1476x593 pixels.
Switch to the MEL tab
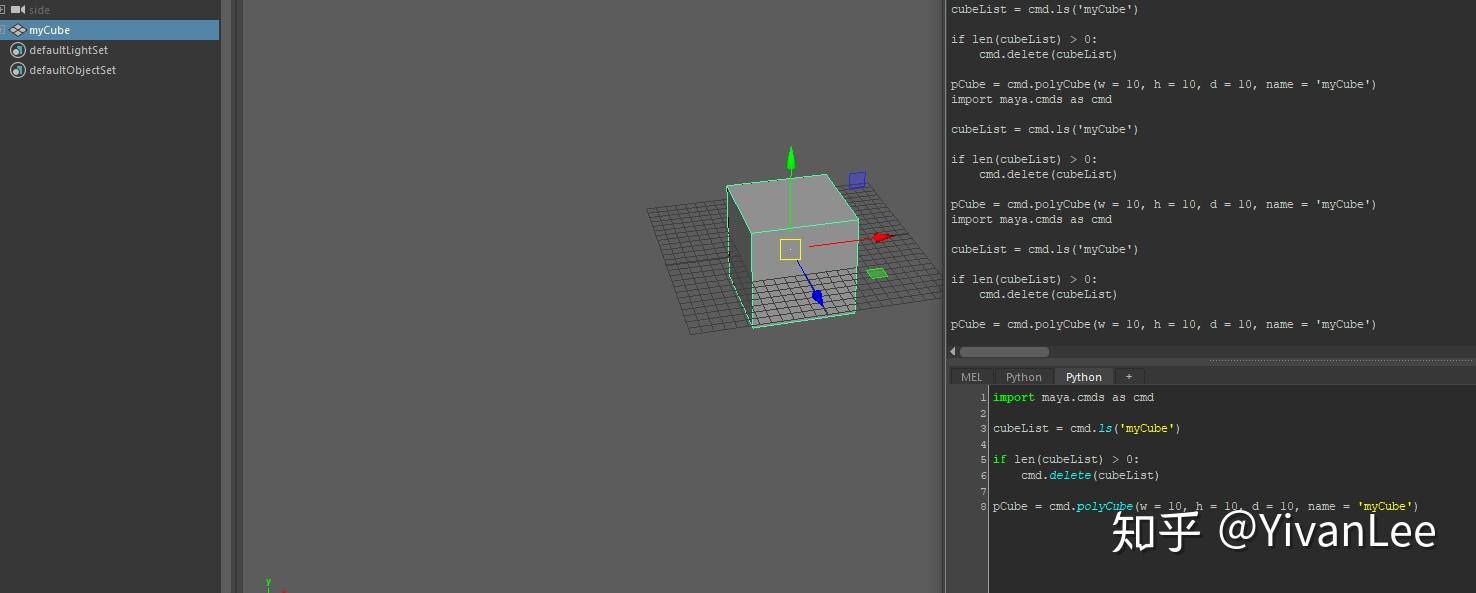coord(970,377)
